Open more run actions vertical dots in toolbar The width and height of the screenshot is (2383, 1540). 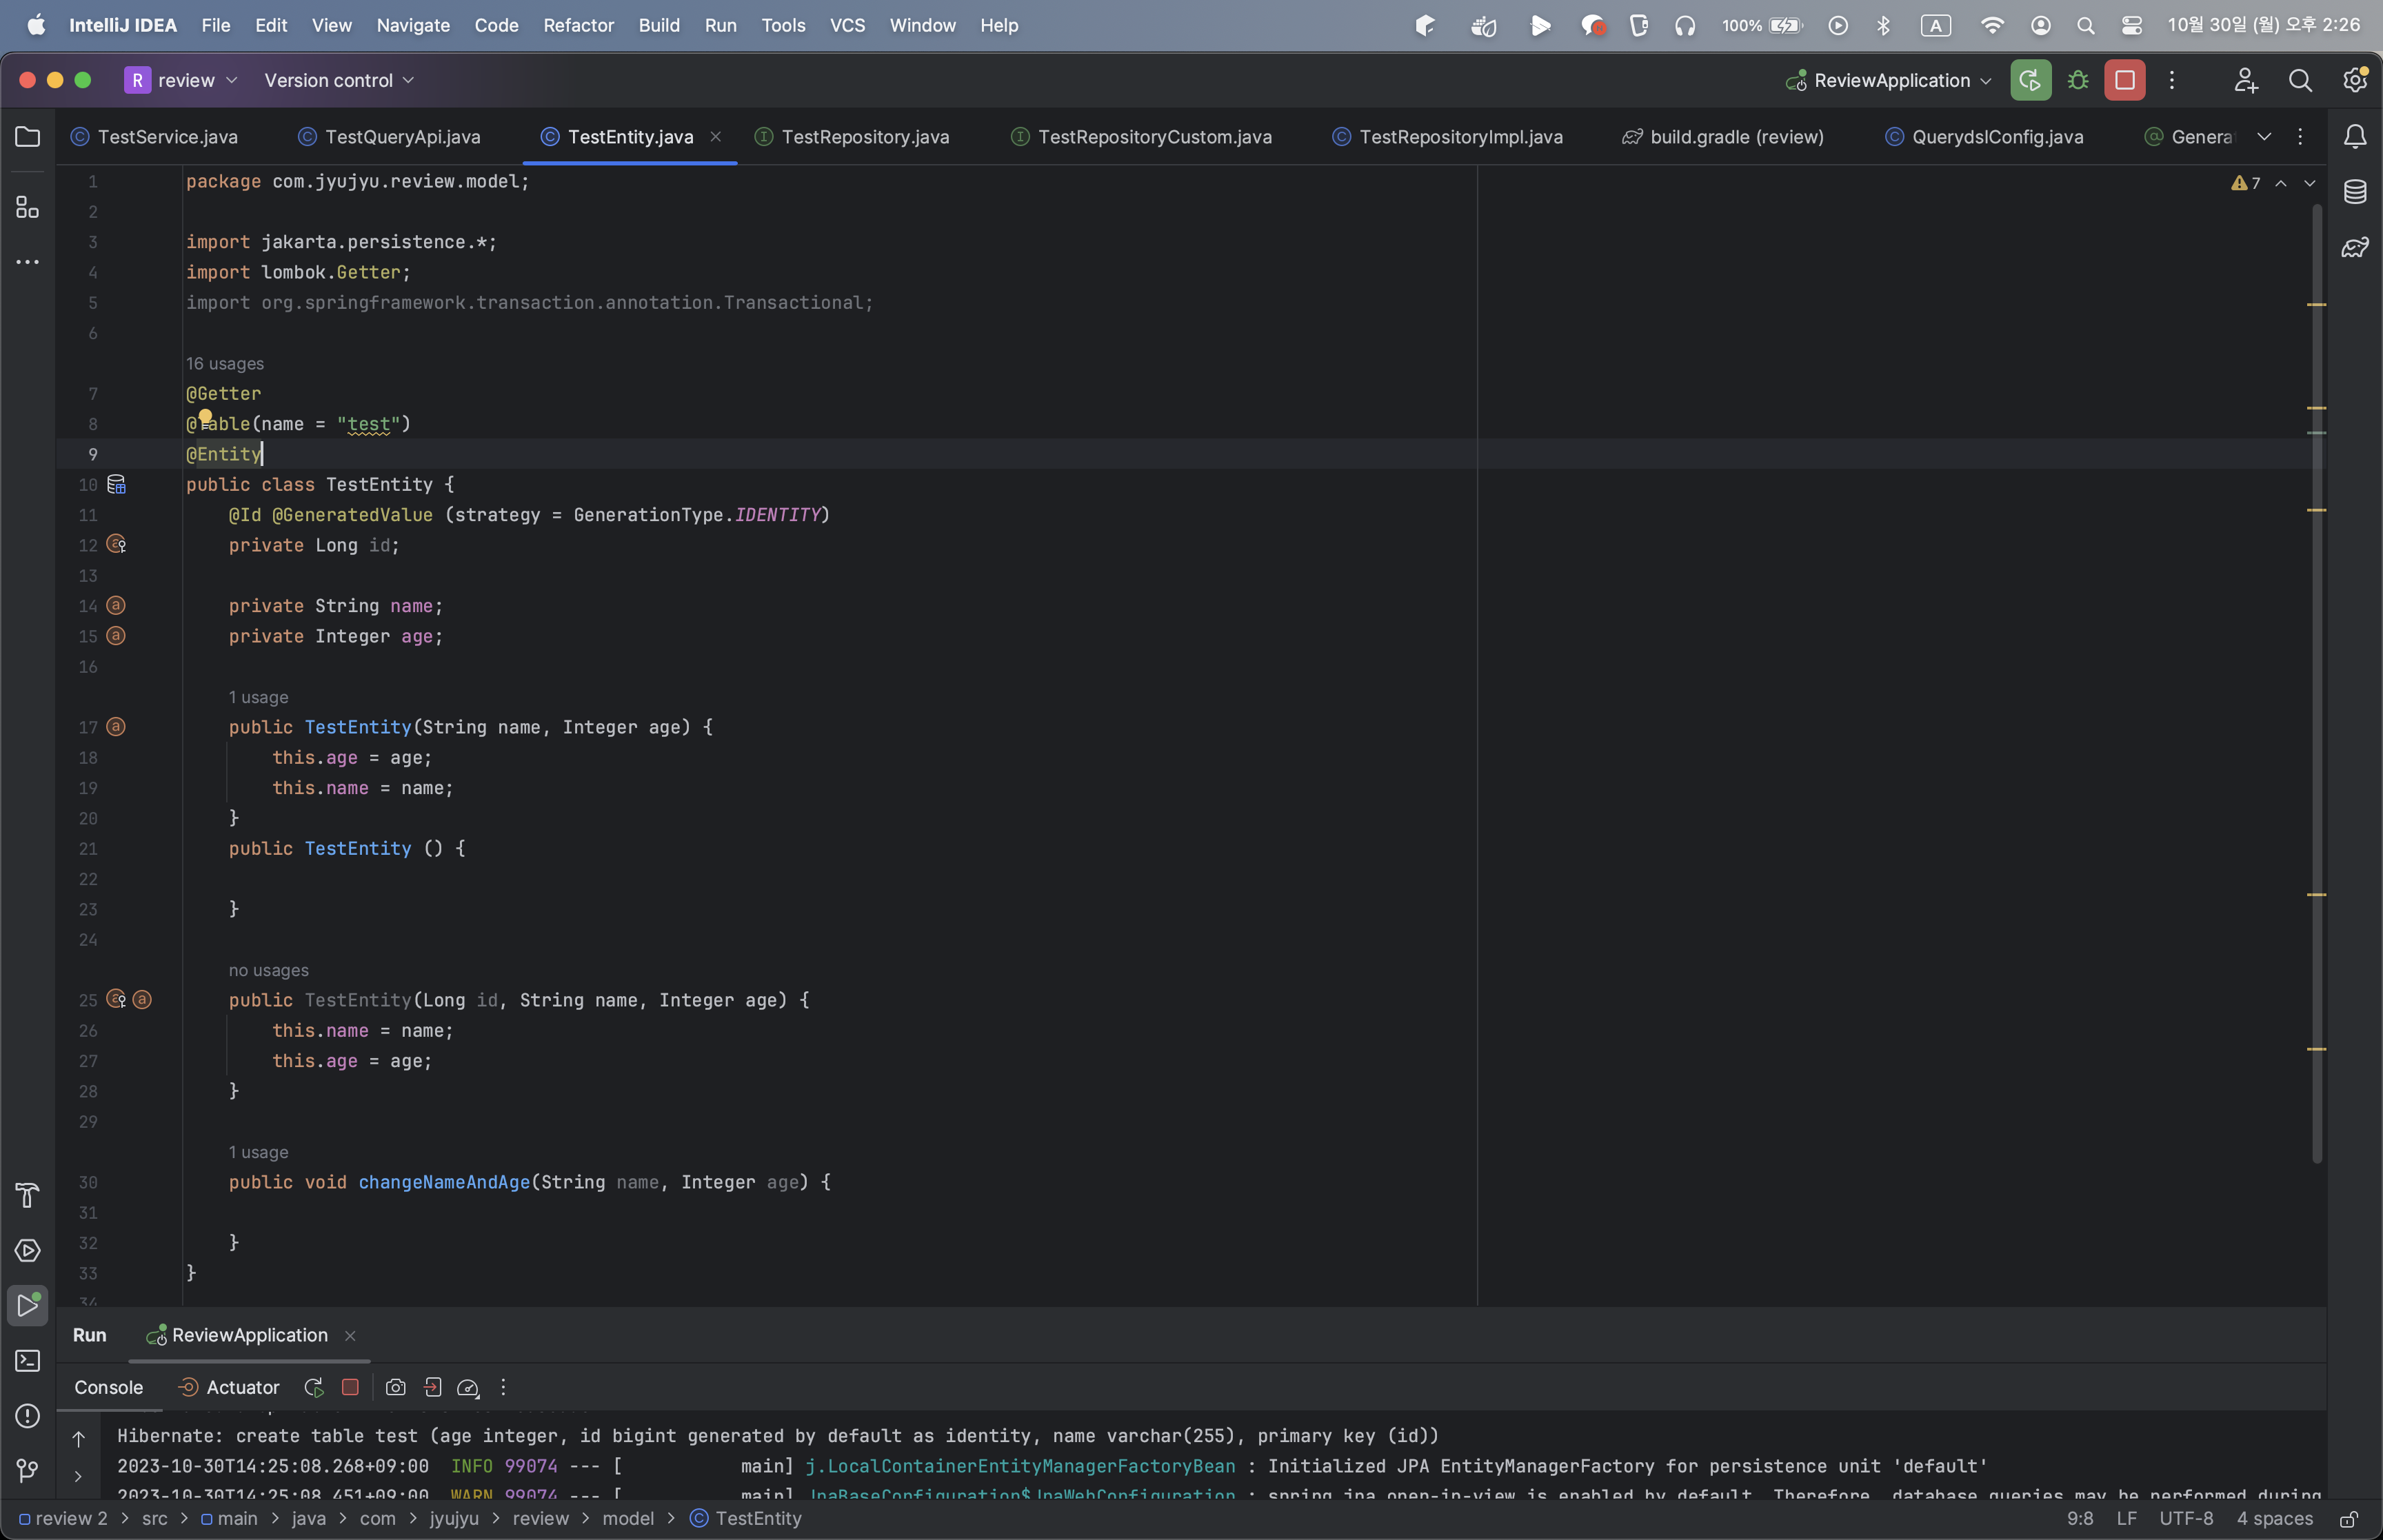tap(2171, 80)
